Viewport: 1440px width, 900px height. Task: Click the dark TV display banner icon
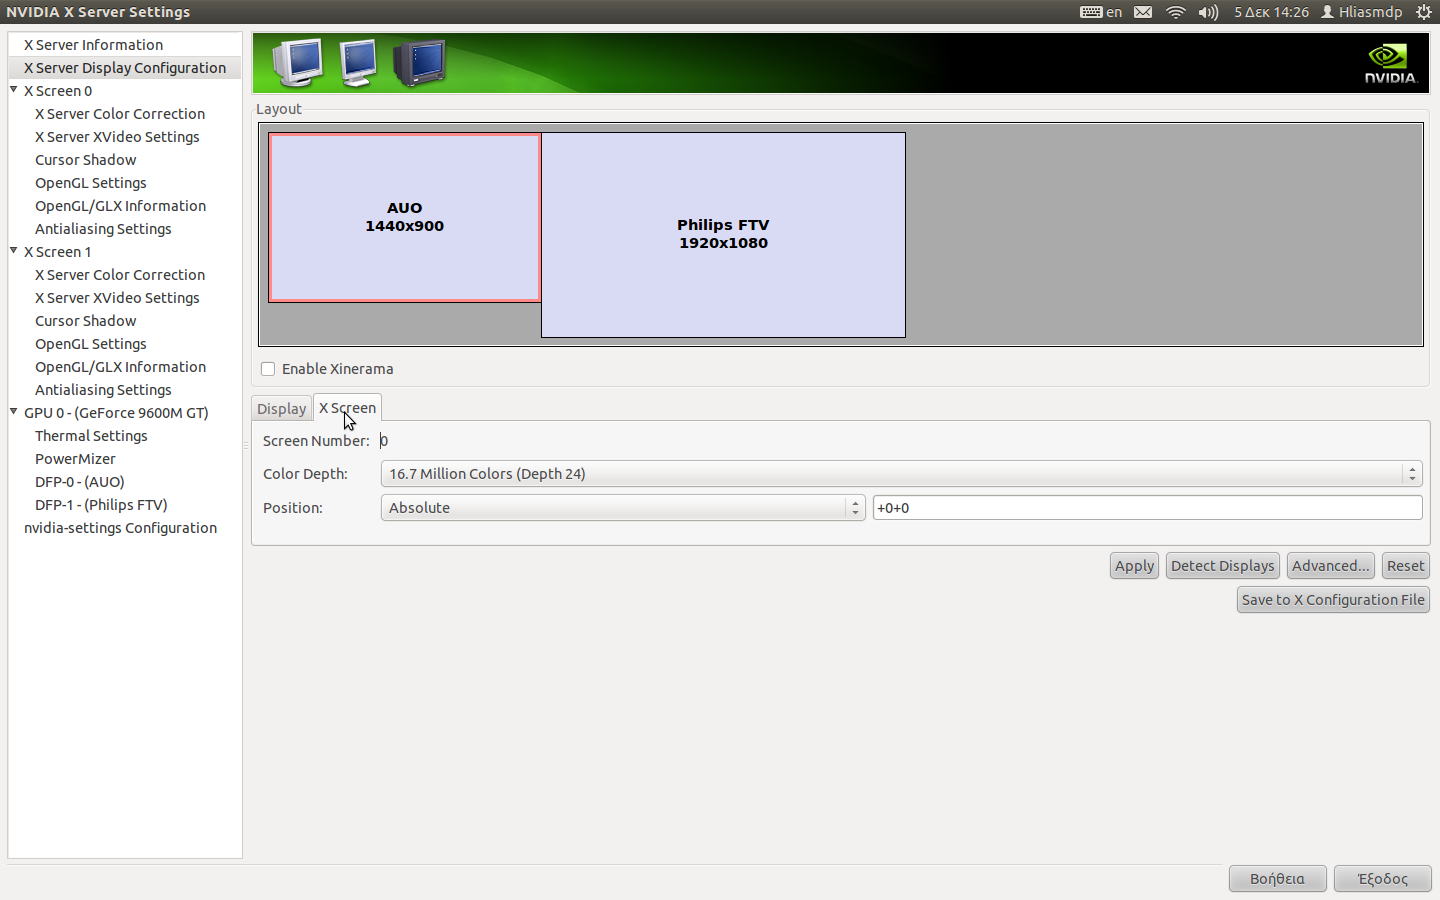click(x=419, y=62)
